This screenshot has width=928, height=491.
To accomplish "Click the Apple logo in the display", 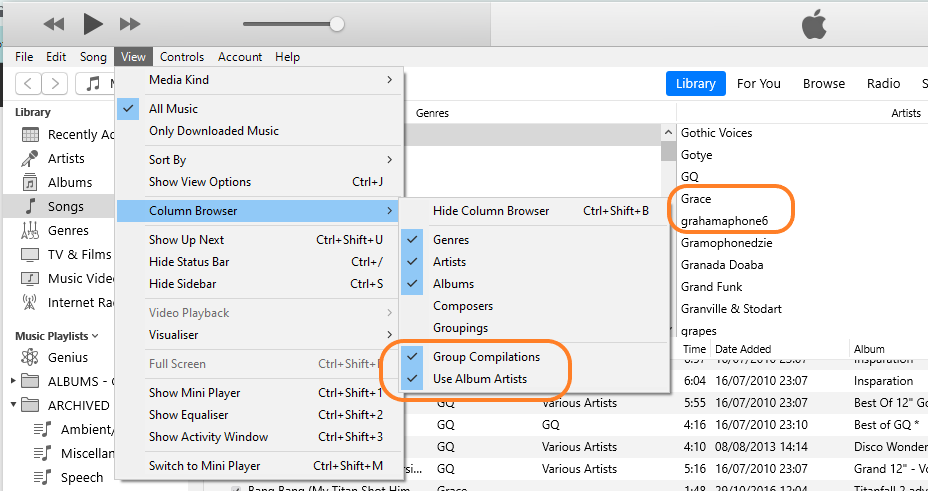I will pos(813,25).
